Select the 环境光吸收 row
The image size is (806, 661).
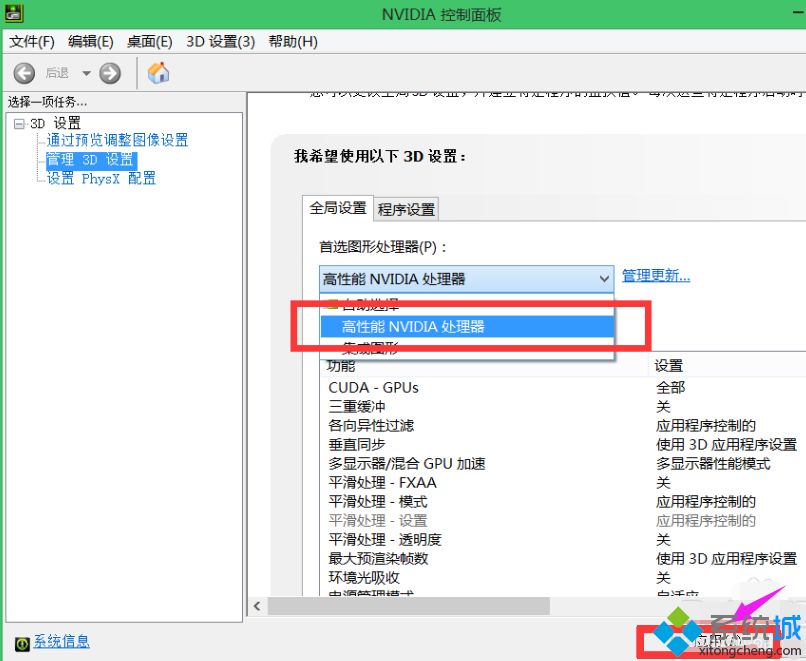click(562, 578)
